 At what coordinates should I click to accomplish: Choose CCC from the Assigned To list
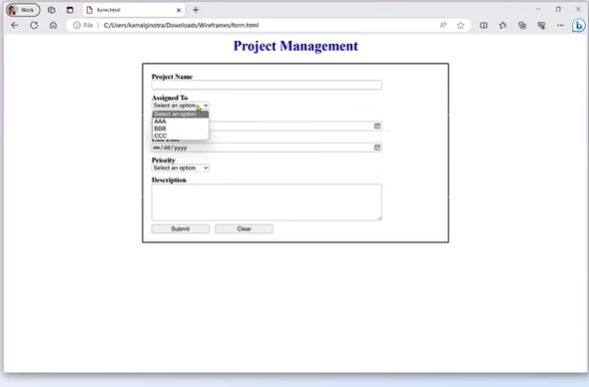pos(180,135)
